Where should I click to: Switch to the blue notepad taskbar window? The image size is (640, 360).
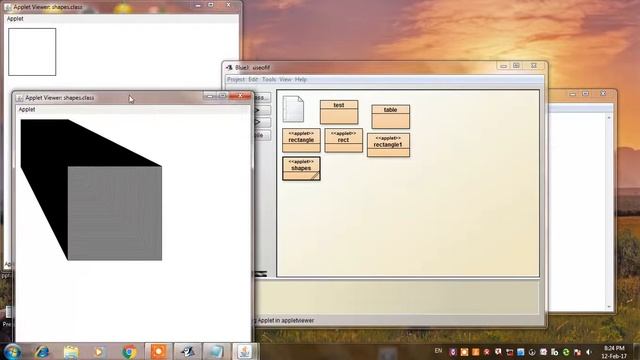216,352
